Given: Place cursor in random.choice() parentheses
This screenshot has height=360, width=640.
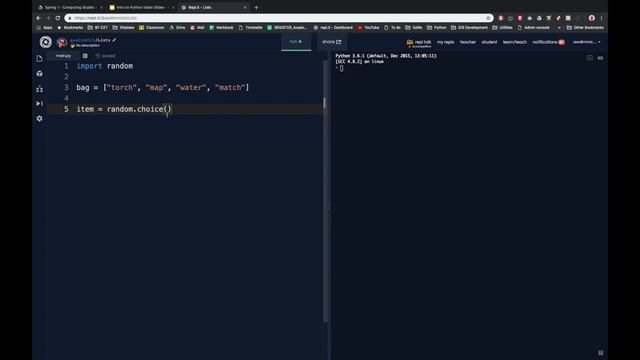Looking at the screenshot, I should tap(168, 109).
